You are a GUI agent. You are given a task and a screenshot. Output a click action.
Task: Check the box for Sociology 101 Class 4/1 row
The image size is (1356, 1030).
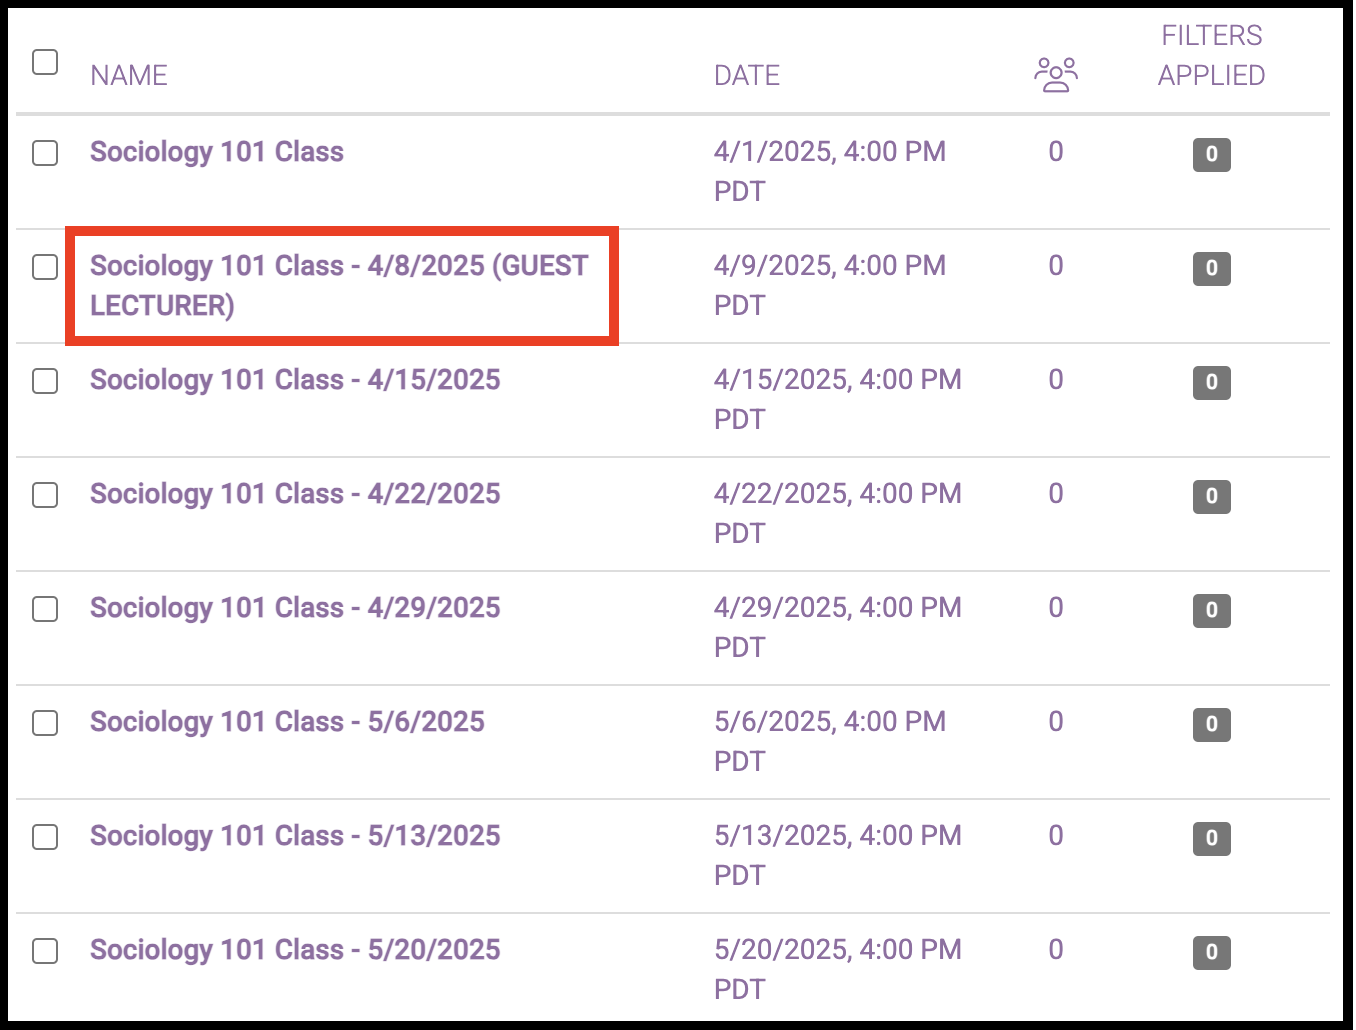[45, 153]
